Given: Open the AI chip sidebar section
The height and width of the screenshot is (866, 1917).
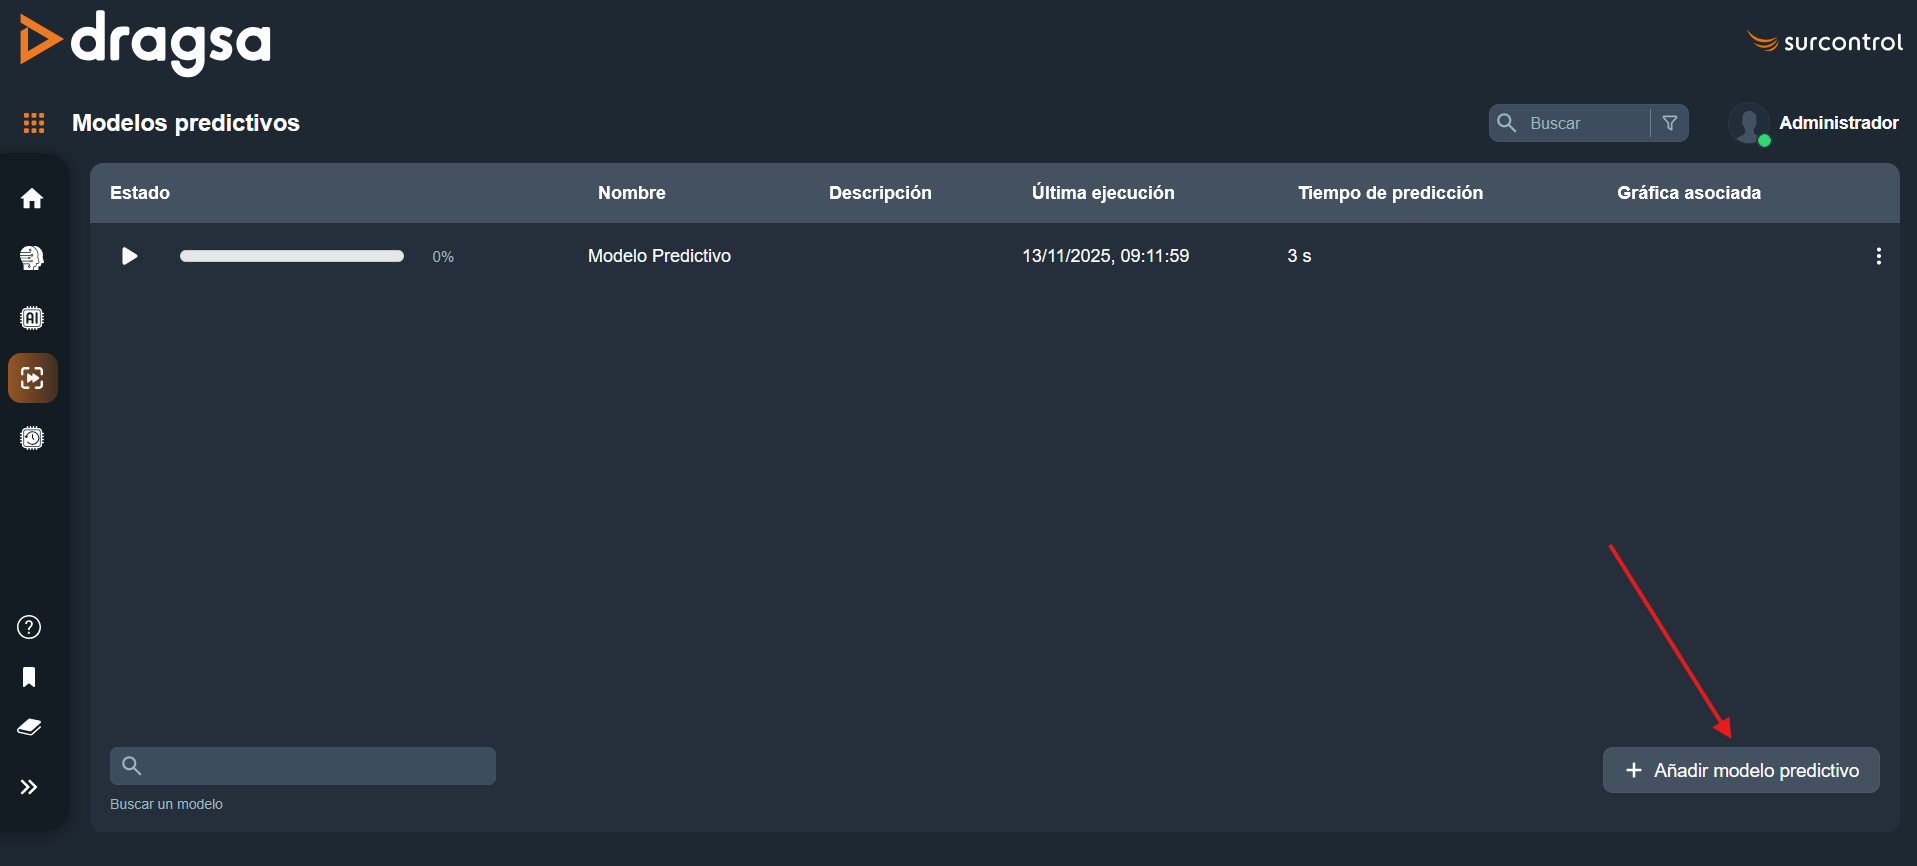Looking at the screenshot, I should [32, 318].
